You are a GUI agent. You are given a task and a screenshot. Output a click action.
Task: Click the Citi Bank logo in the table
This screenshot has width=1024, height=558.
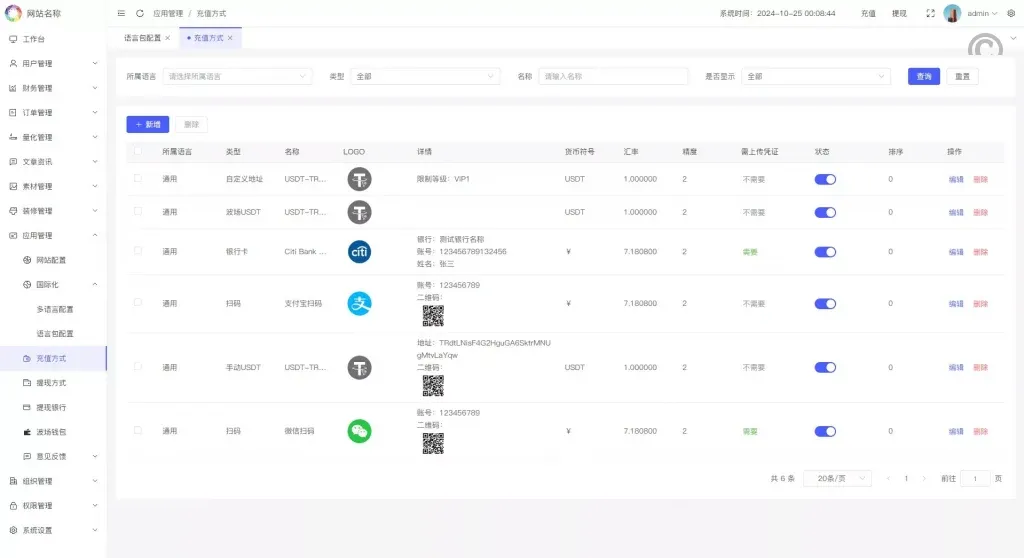coord(359,252)
